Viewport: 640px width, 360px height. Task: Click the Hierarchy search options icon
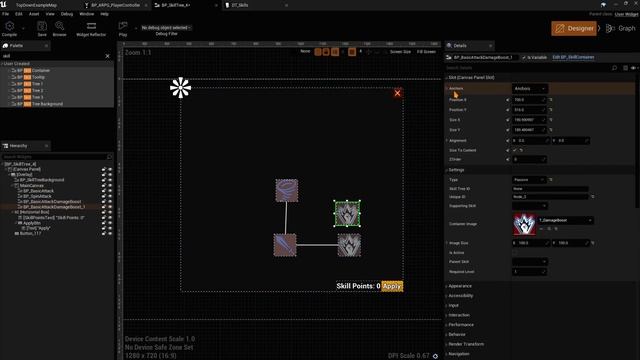(x=109, y=157)
